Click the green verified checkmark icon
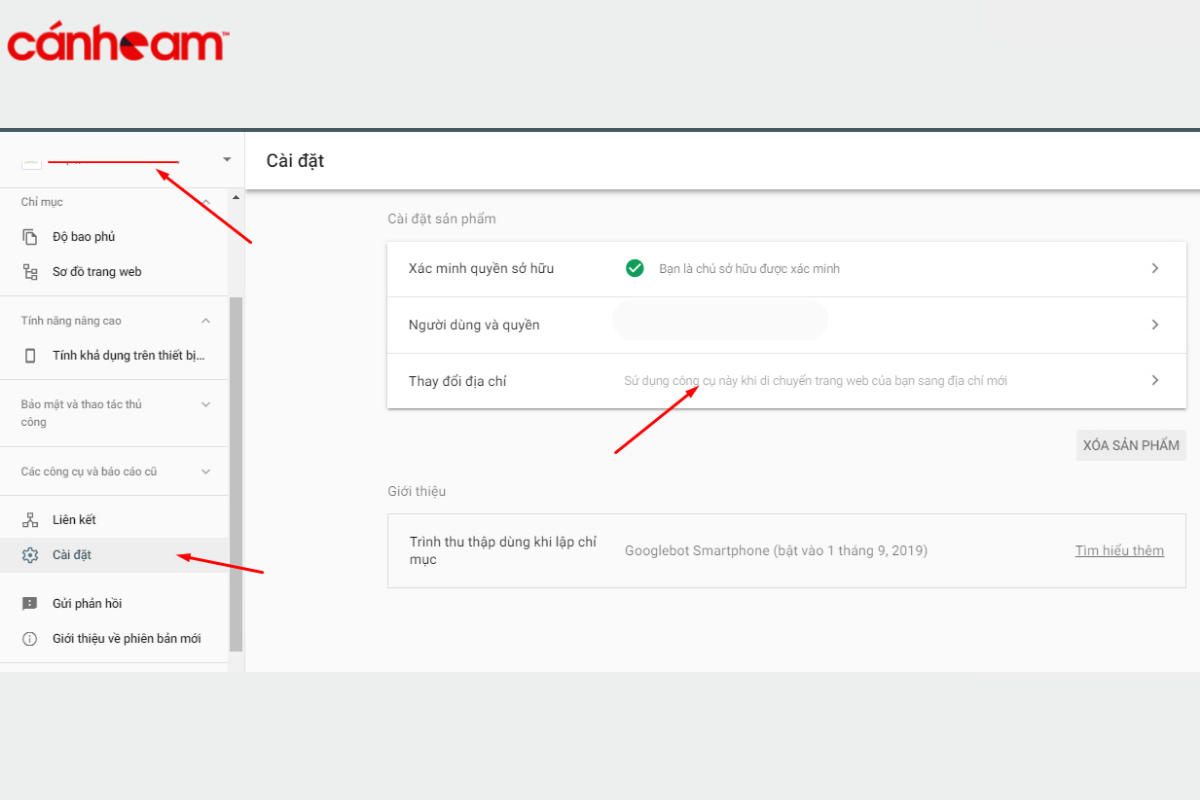This screenshot has height=800, width=1200. 634,268
